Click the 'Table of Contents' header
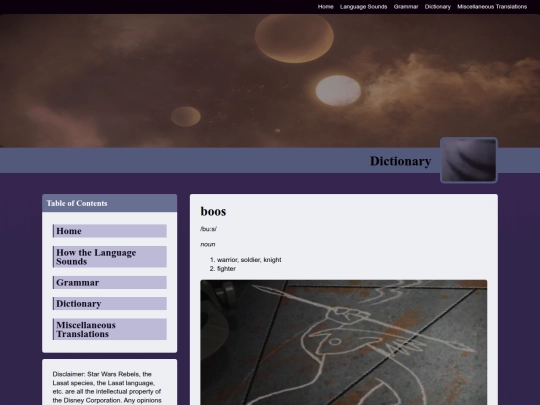This screenshot has height=405, width=540. click(110, 203)
